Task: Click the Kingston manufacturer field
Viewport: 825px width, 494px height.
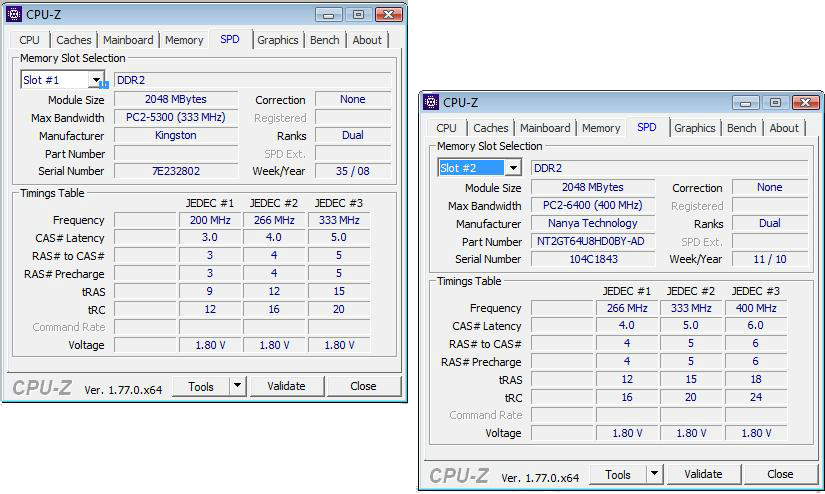Action: coord(176,135)
